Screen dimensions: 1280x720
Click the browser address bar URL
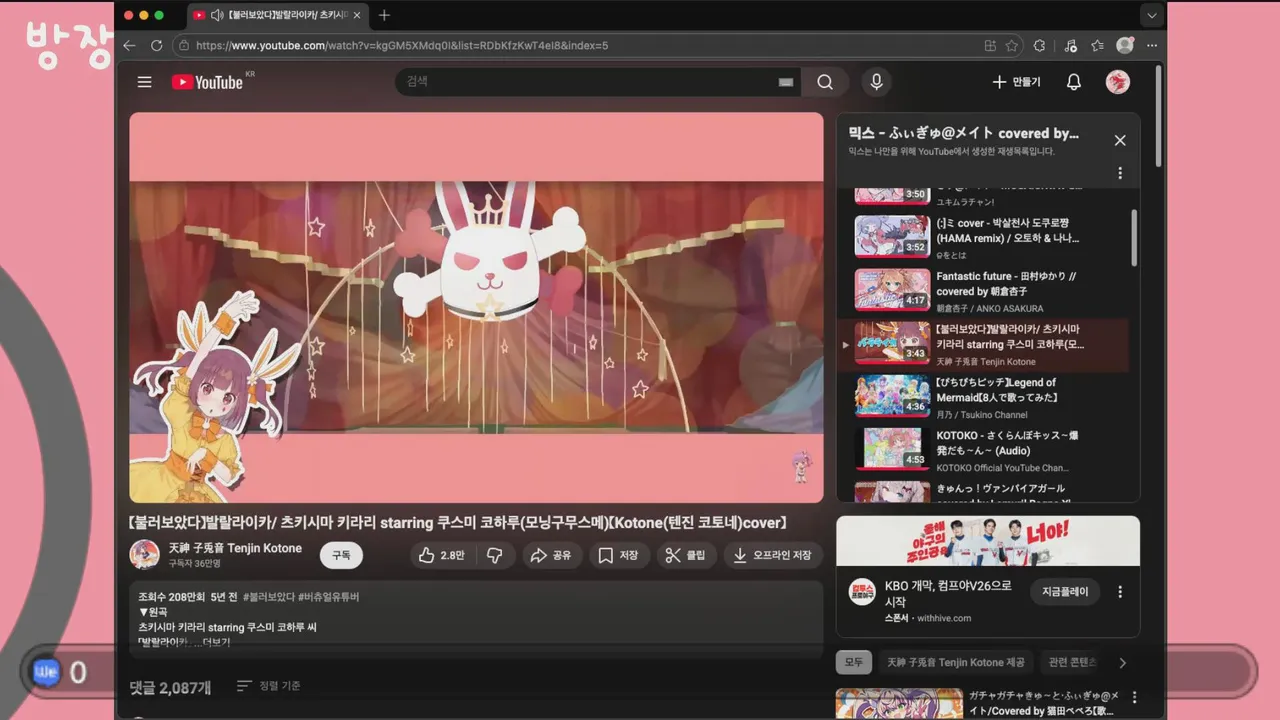(x=402, y=45)
